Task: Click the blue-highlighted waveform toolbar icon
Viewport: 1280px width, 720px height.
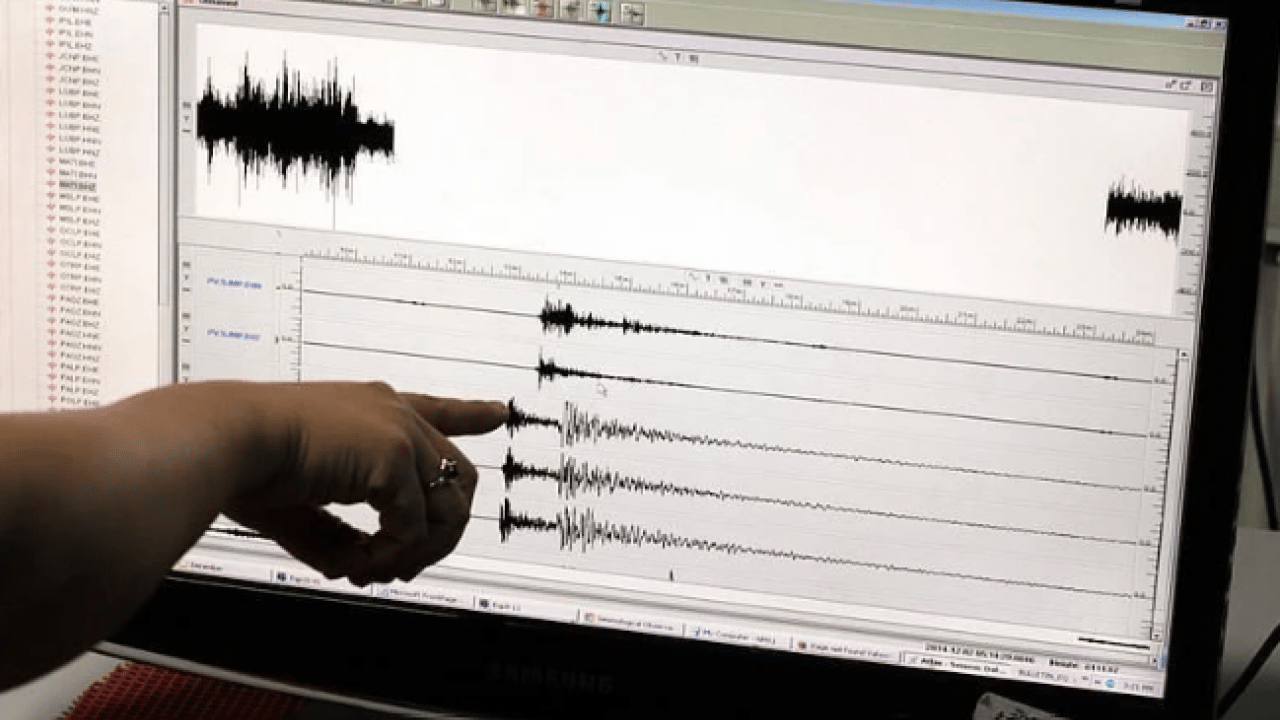Action: [600, 11]
